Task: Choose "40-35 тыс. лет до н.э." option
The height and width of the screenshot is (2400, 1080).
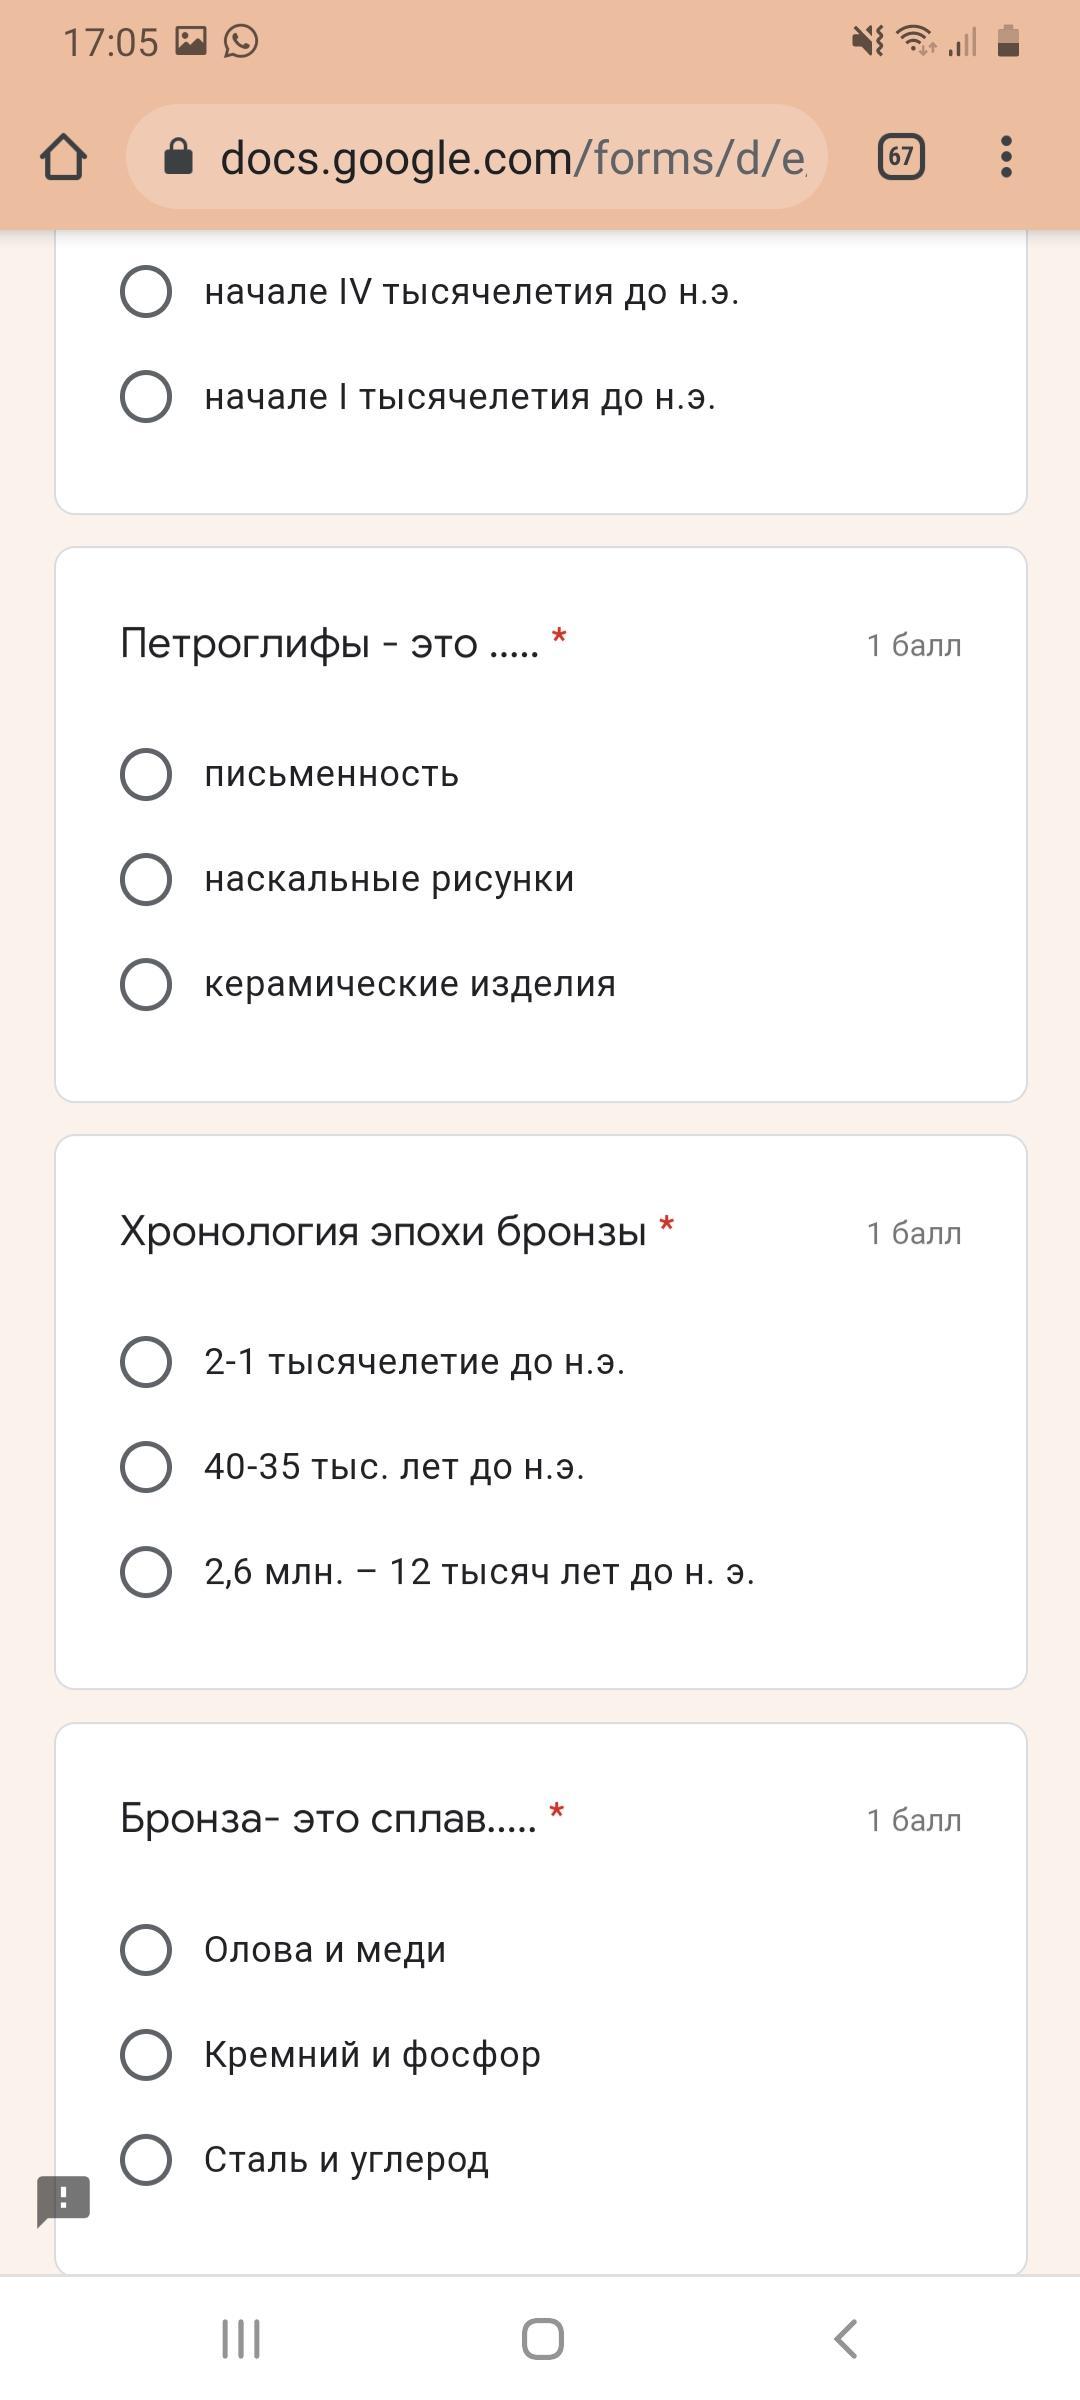Action: click(x=146, y=1467)
